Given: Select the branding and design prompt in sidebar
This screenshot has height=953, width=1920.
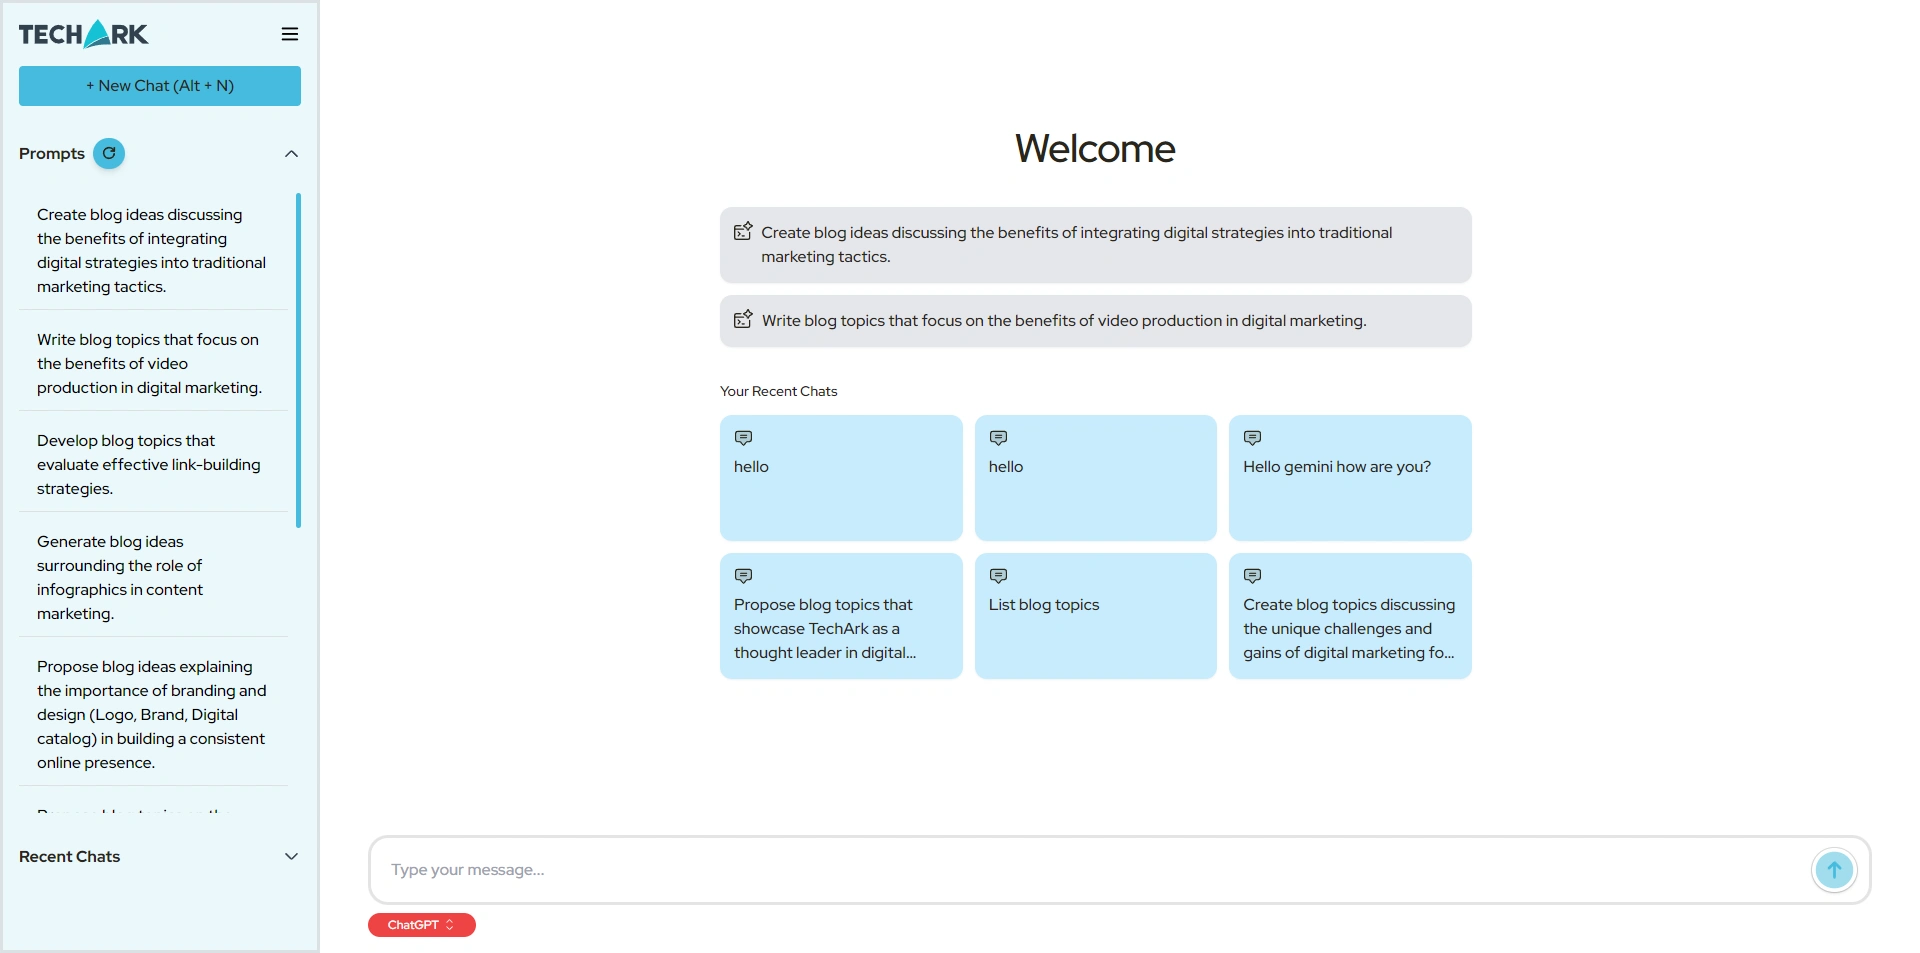Looking at the screenshot, I should tap(152, 715).
